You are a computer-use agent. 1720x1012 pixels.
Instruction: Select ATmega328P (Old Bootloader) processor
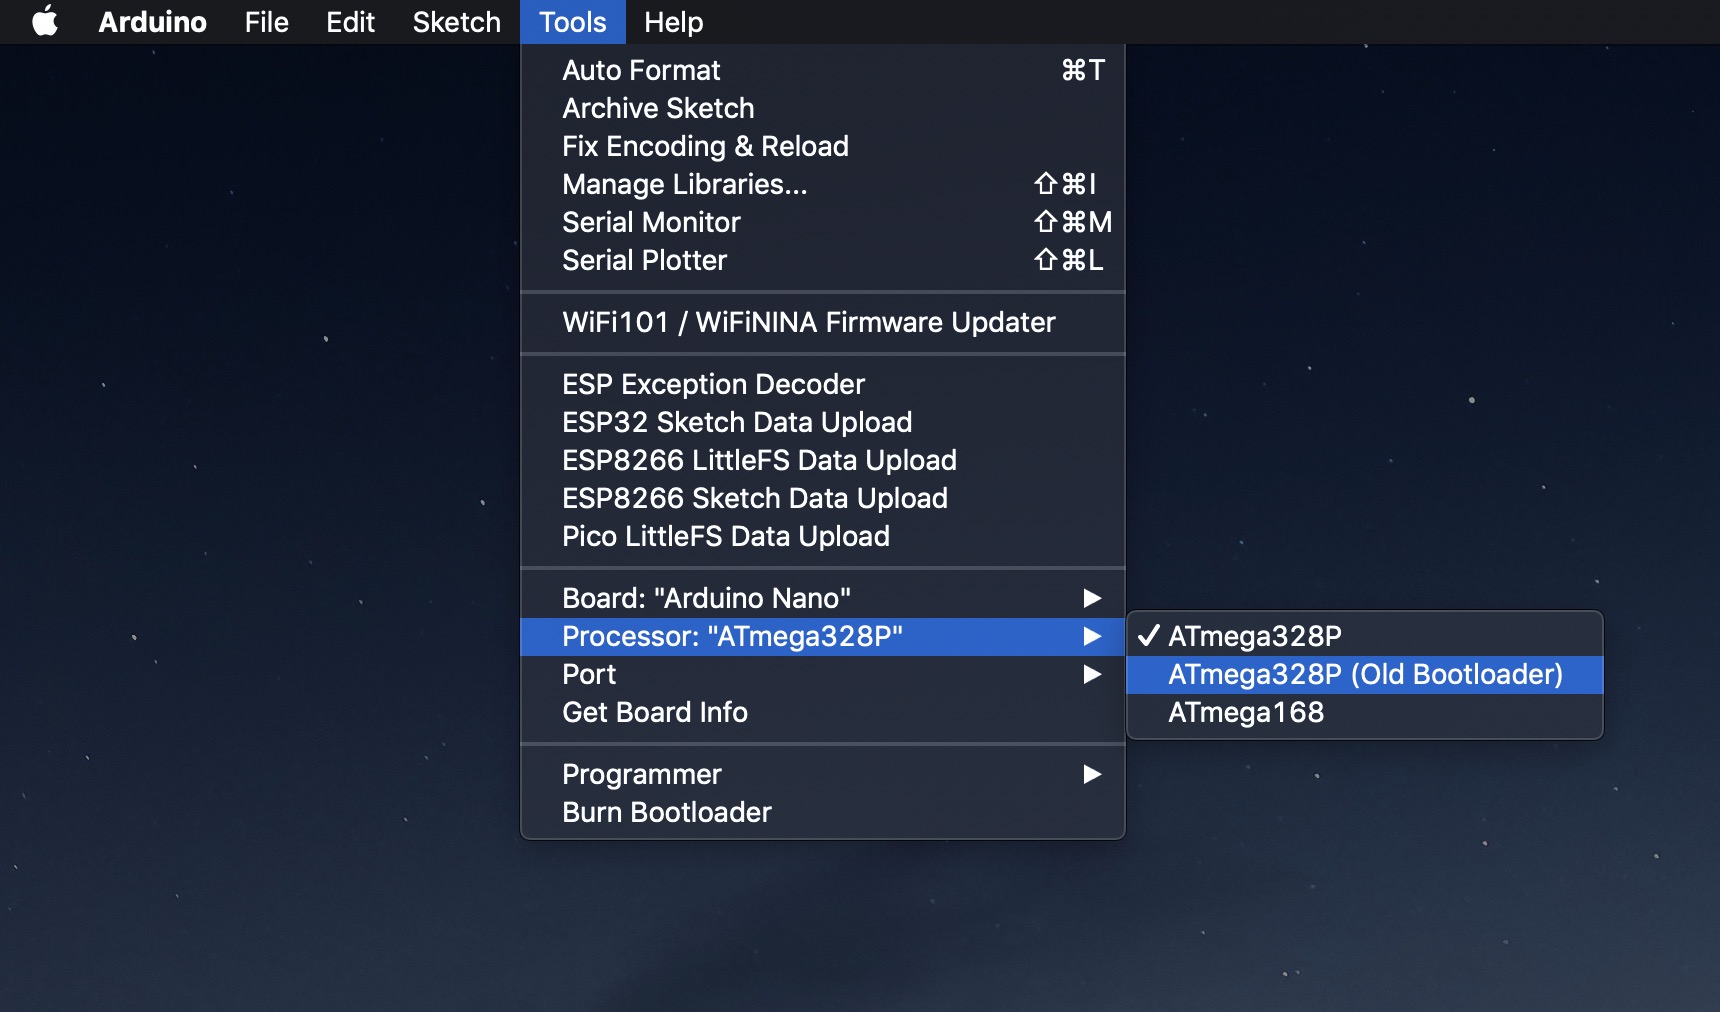coord(1364,675)
